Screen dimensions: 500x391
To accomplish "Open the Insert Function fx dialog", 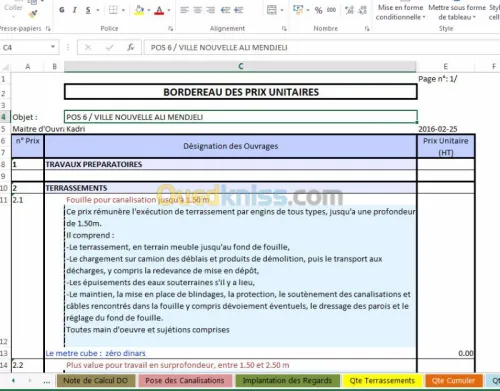I will (x=131, y=48).
